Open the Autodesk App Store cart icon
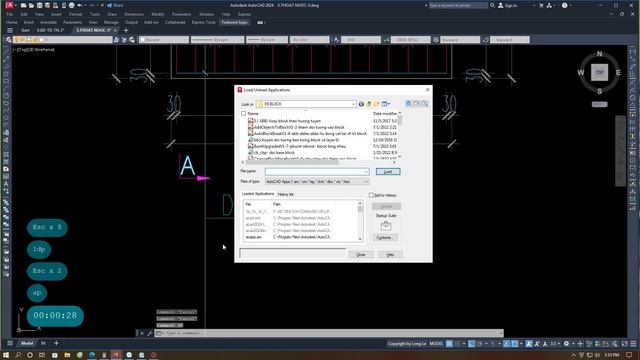 pyautogui.click(x=541, y=5)
